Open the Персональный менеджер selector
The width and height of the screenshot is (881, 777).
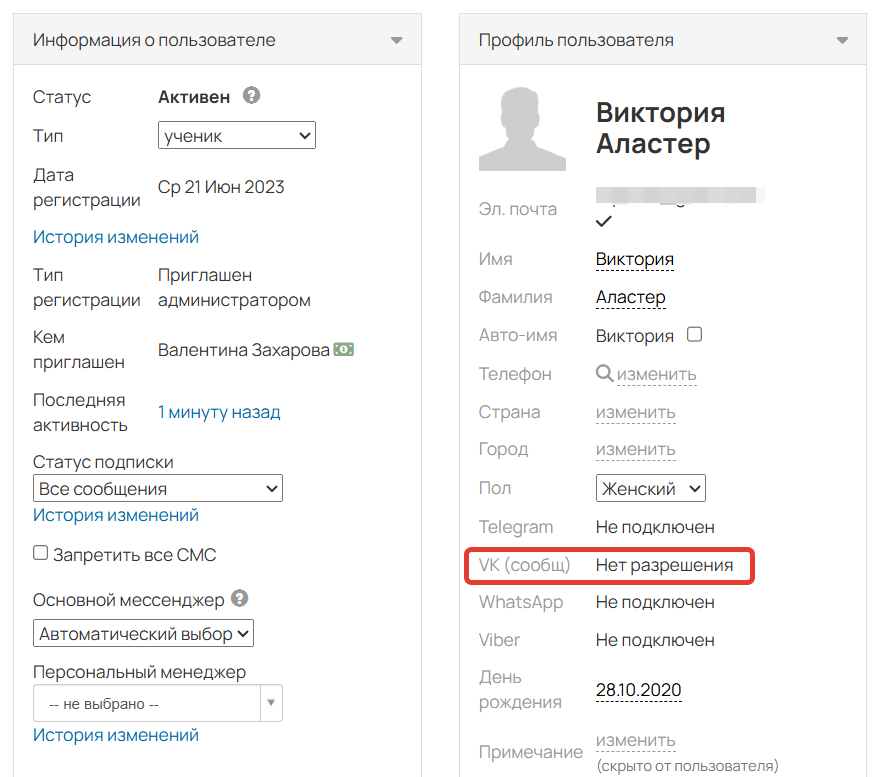tap(158, 703)
